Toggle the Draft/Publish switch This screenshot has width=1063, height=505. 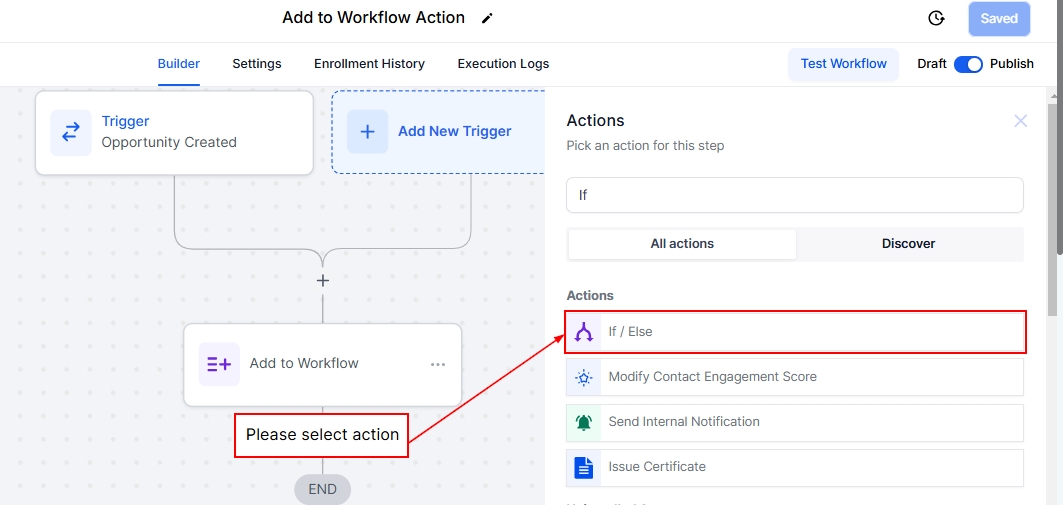968,64
